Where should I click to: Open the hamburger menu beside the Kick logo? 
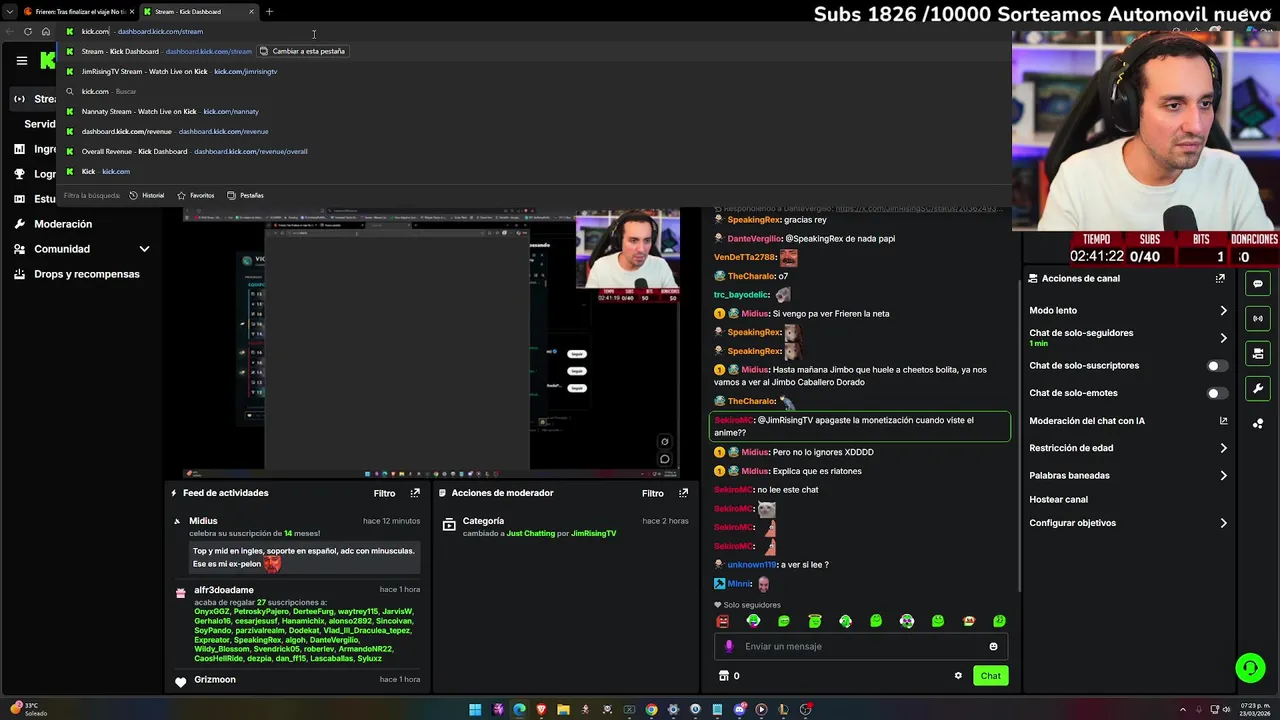coord(21,61)
